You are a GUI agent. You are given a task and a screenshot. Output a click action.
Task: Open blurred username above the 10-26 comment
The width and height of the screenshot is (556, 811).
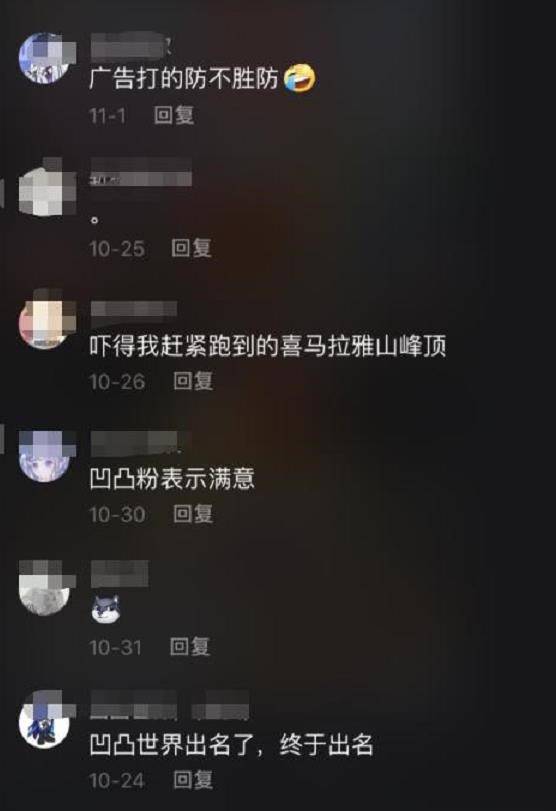tap(134, 309)
